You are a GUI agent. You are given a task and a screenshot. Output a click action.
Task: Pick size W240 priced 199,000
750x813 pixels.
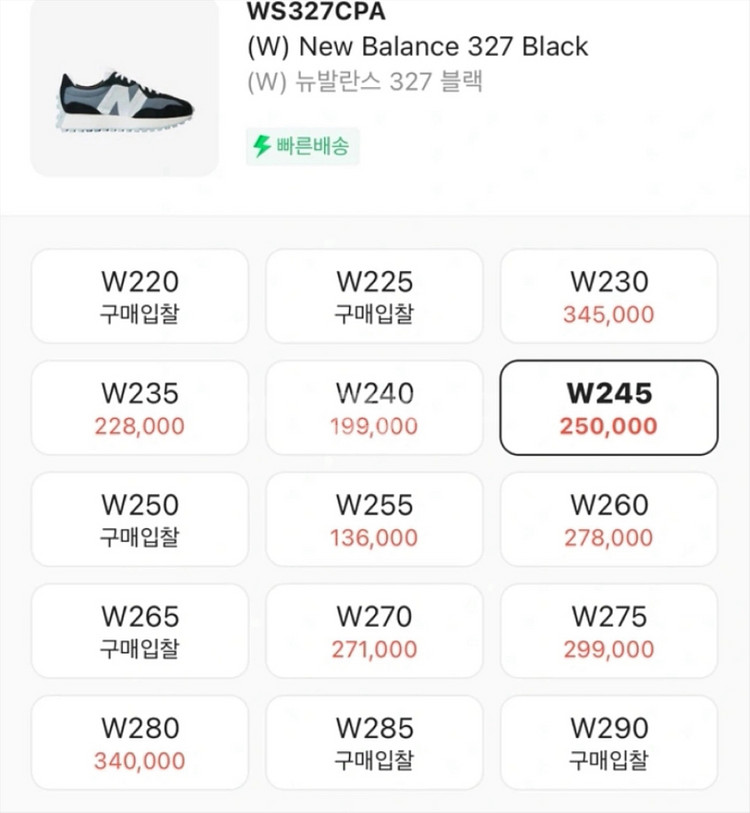(x=374, y=408)
